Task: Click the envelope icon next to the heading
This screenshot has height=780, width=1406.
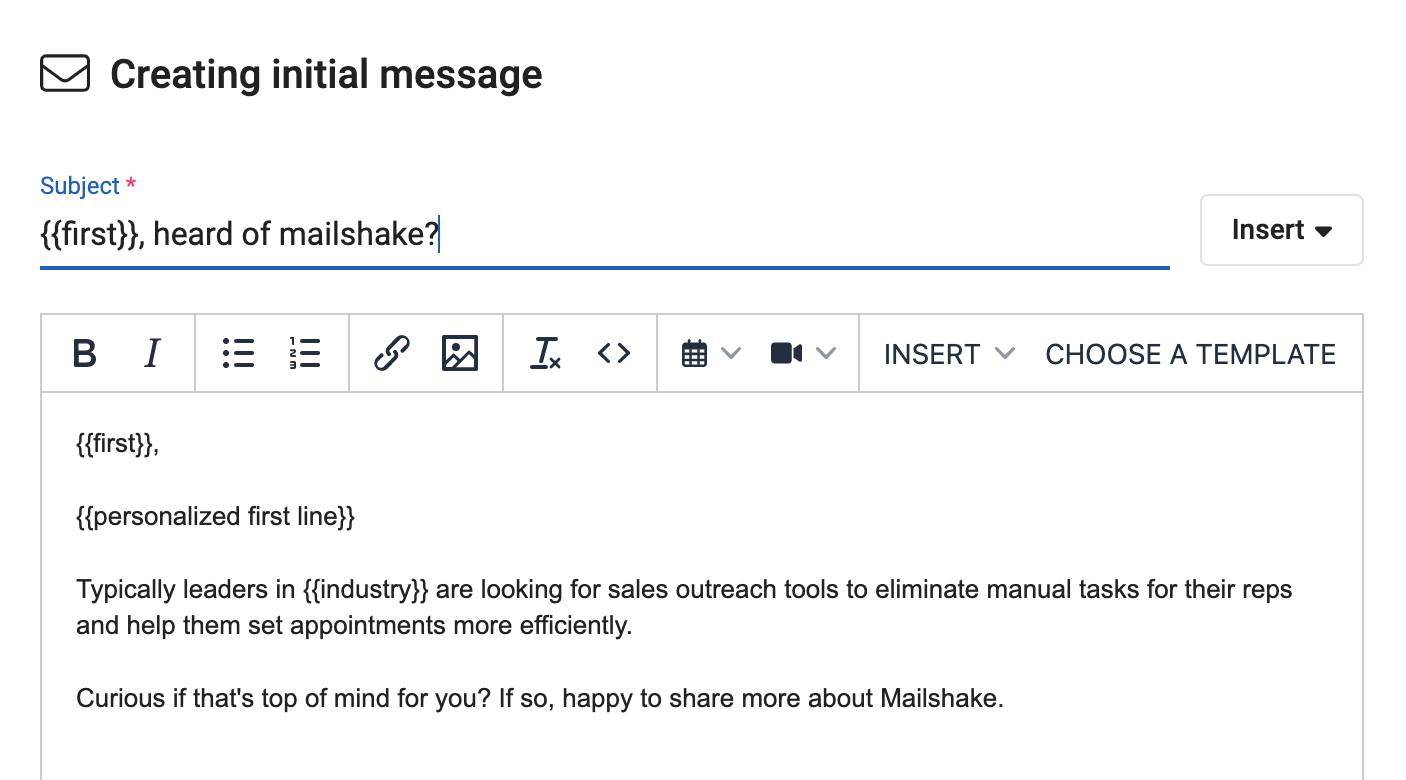Action: (64, 73)
